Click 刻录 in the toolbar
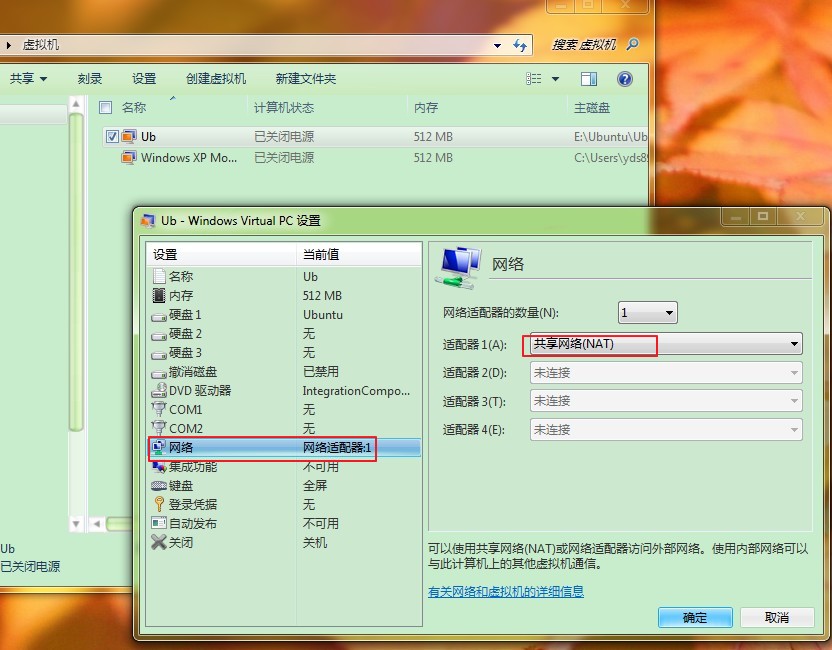This screenshot has height=650, width=832. pyautogui.click(x=90, y=79)
